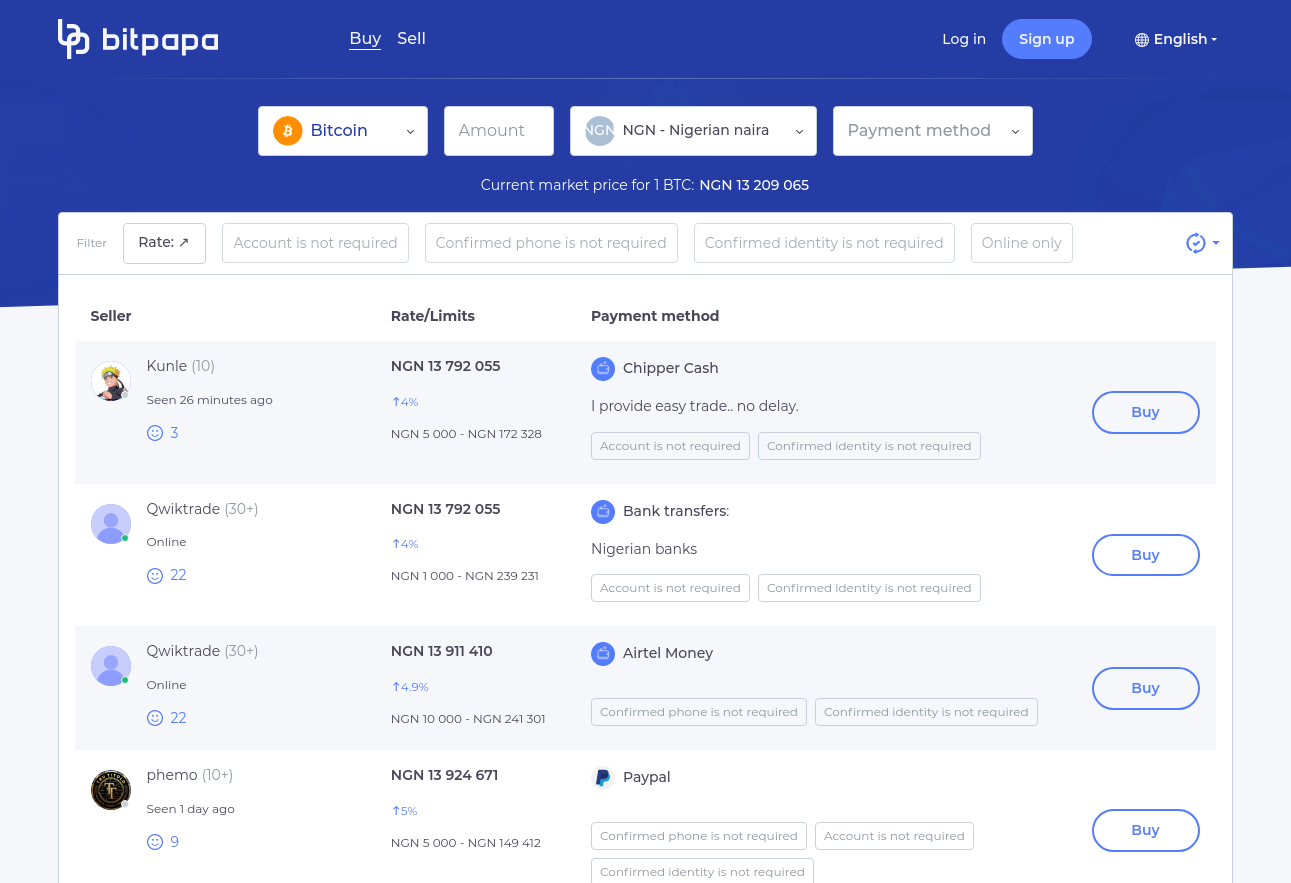1291x883 pixels.
Task: Click the Paypal logo icon
Action: click(603, 777)
